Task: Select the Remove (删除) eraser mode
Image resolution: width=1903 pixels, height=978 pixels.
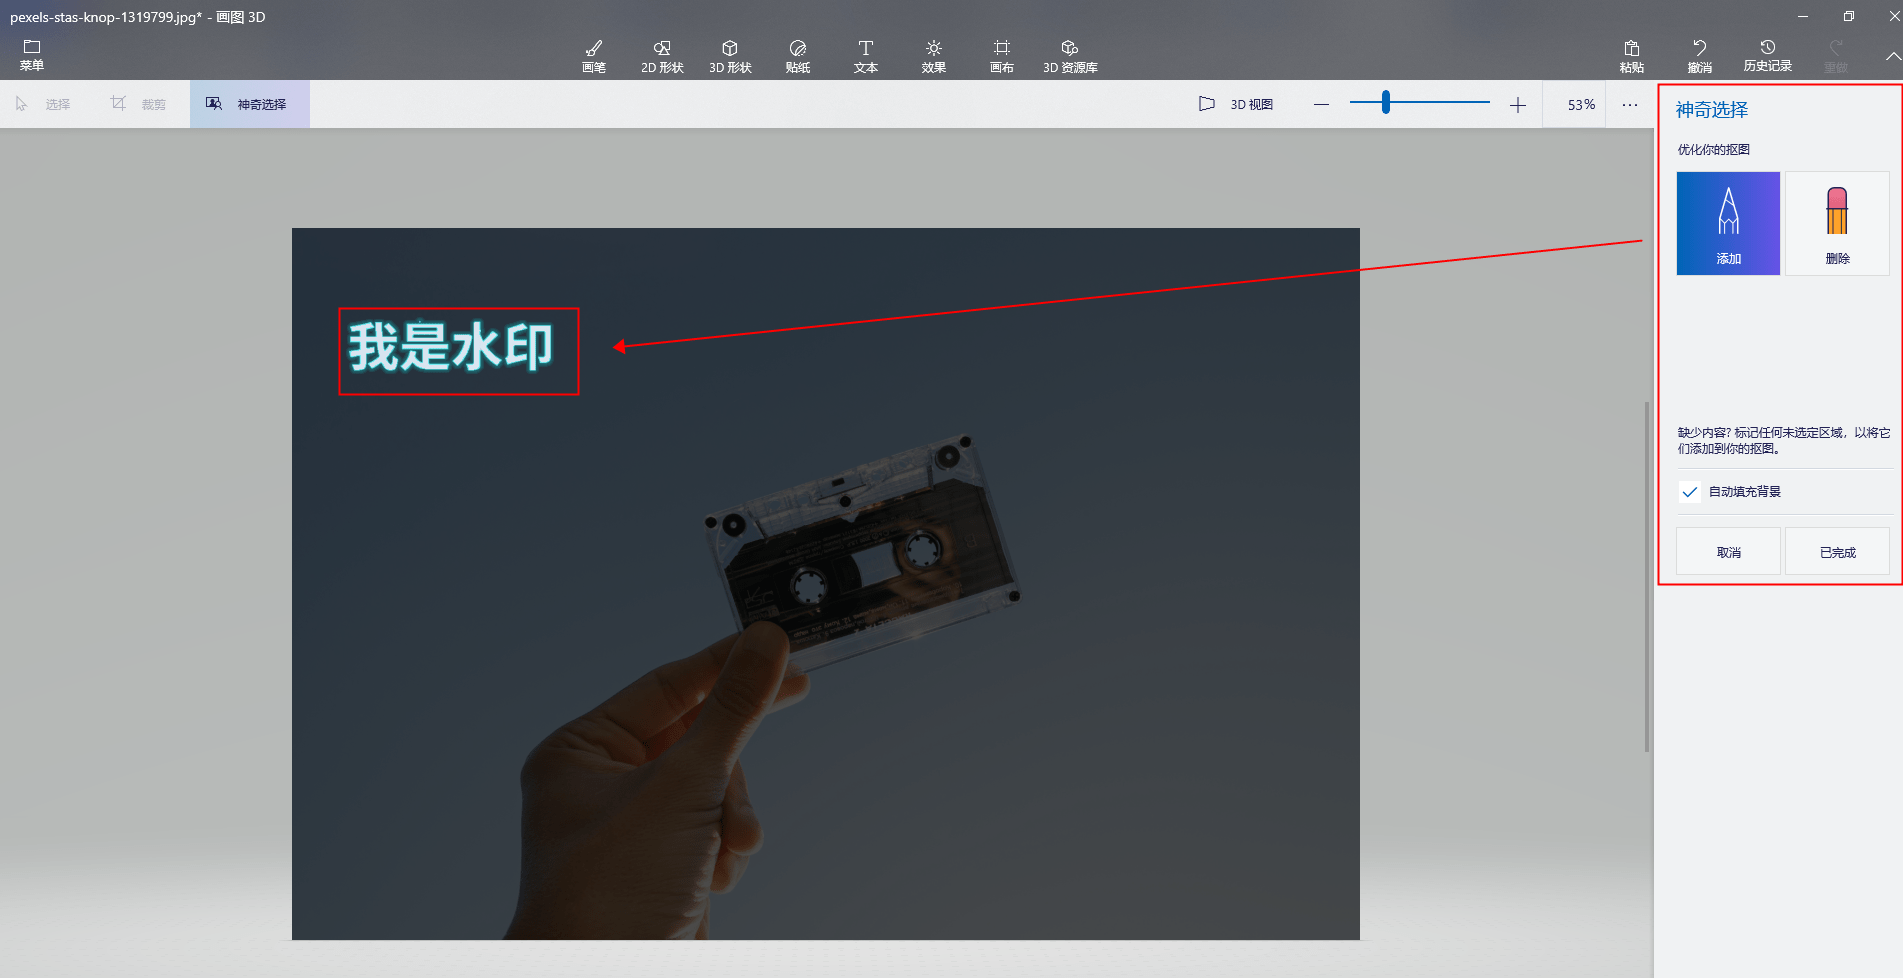Action: pos(1837,223)
